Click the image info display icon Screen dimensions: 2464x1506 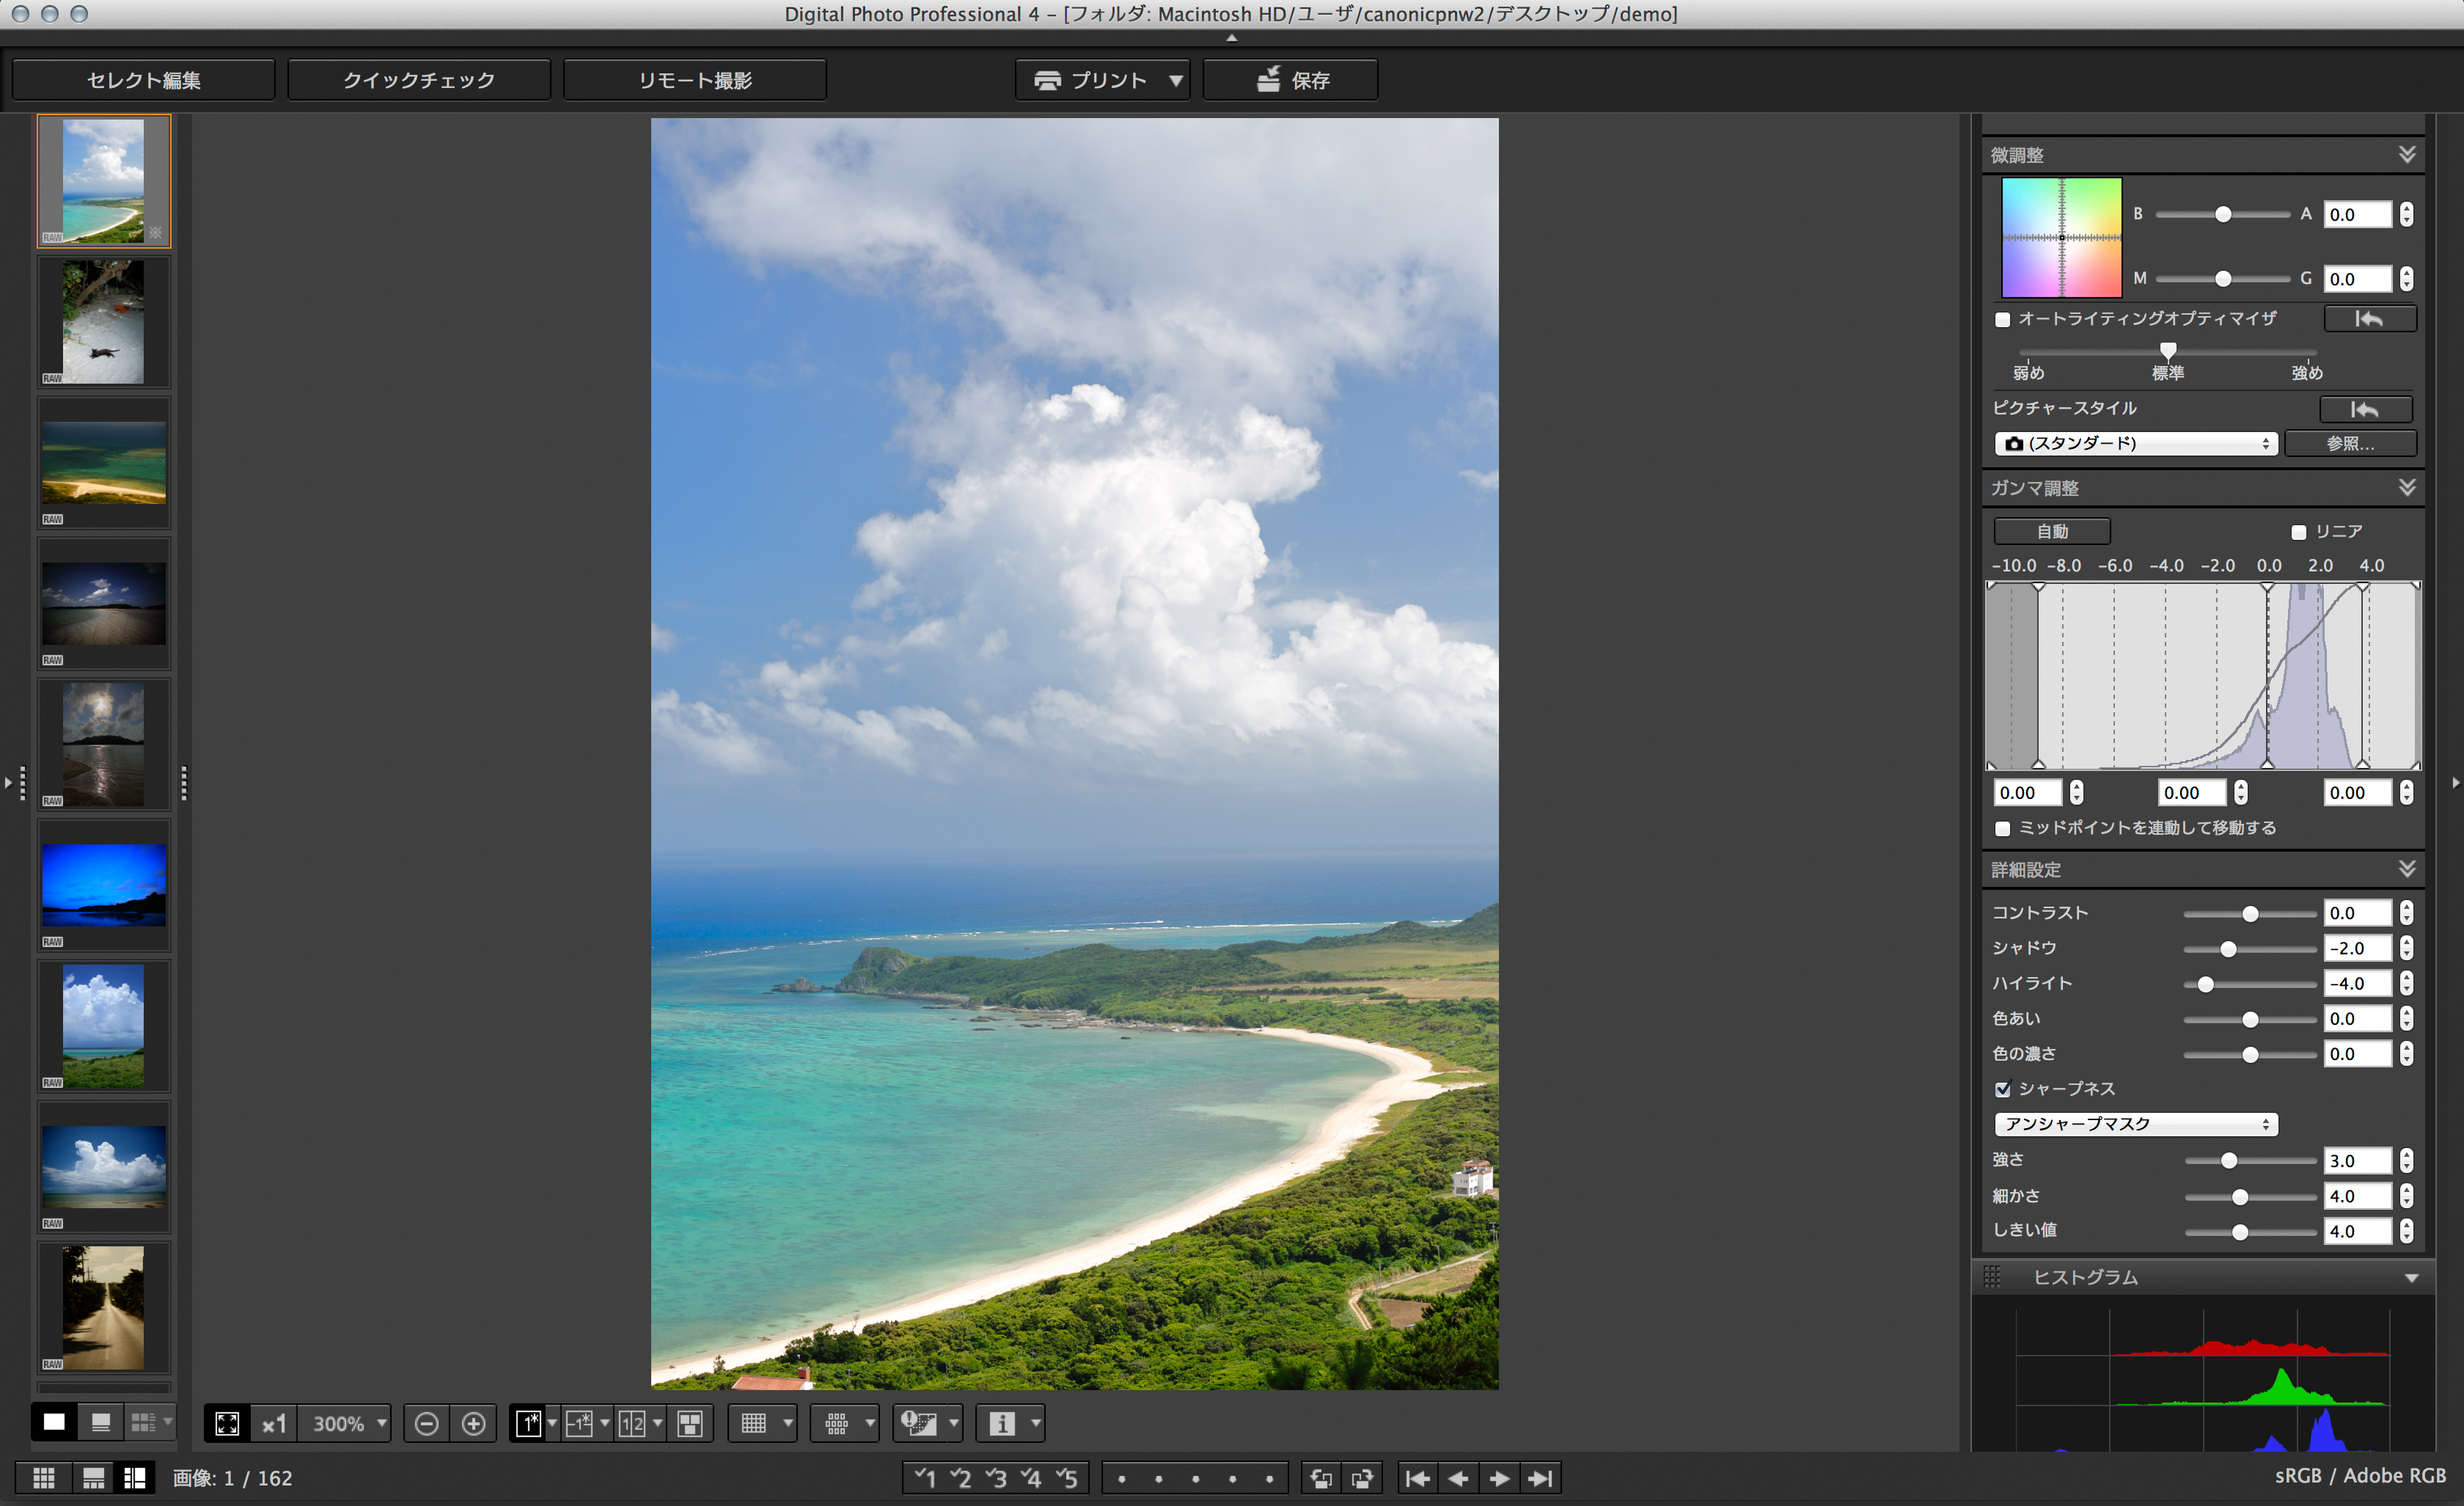coord(1002,1423)
